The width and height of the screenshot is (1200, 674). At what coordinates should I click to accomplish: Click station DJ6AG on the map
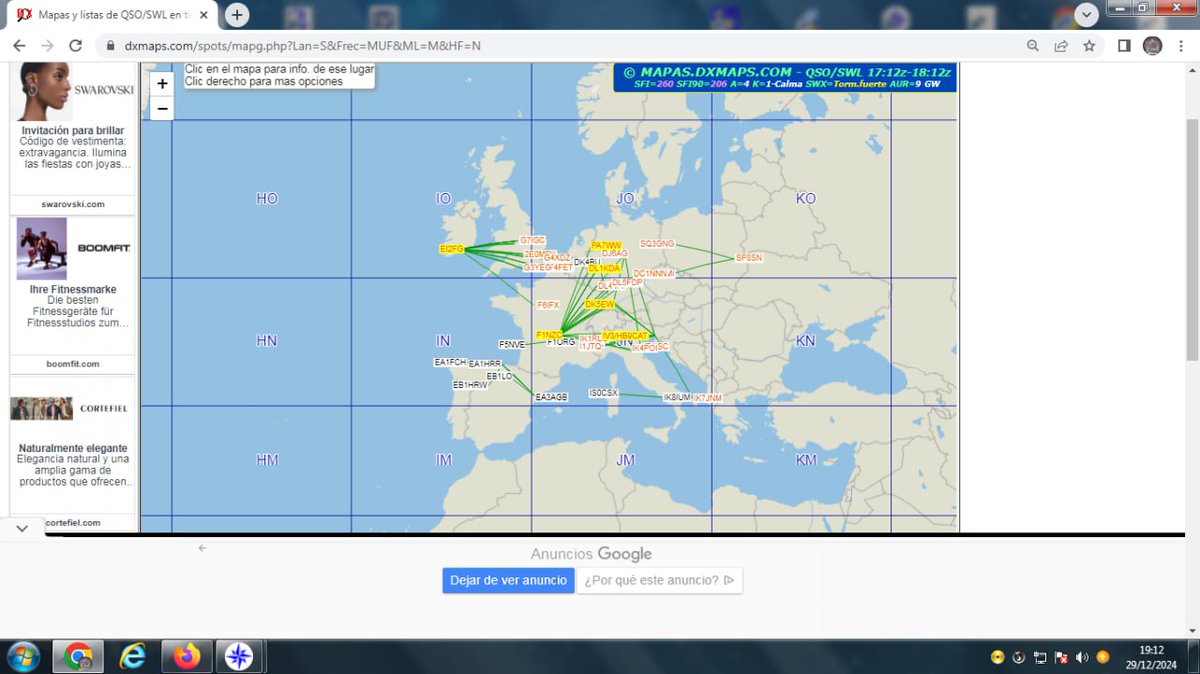click(x=615, y=253)
